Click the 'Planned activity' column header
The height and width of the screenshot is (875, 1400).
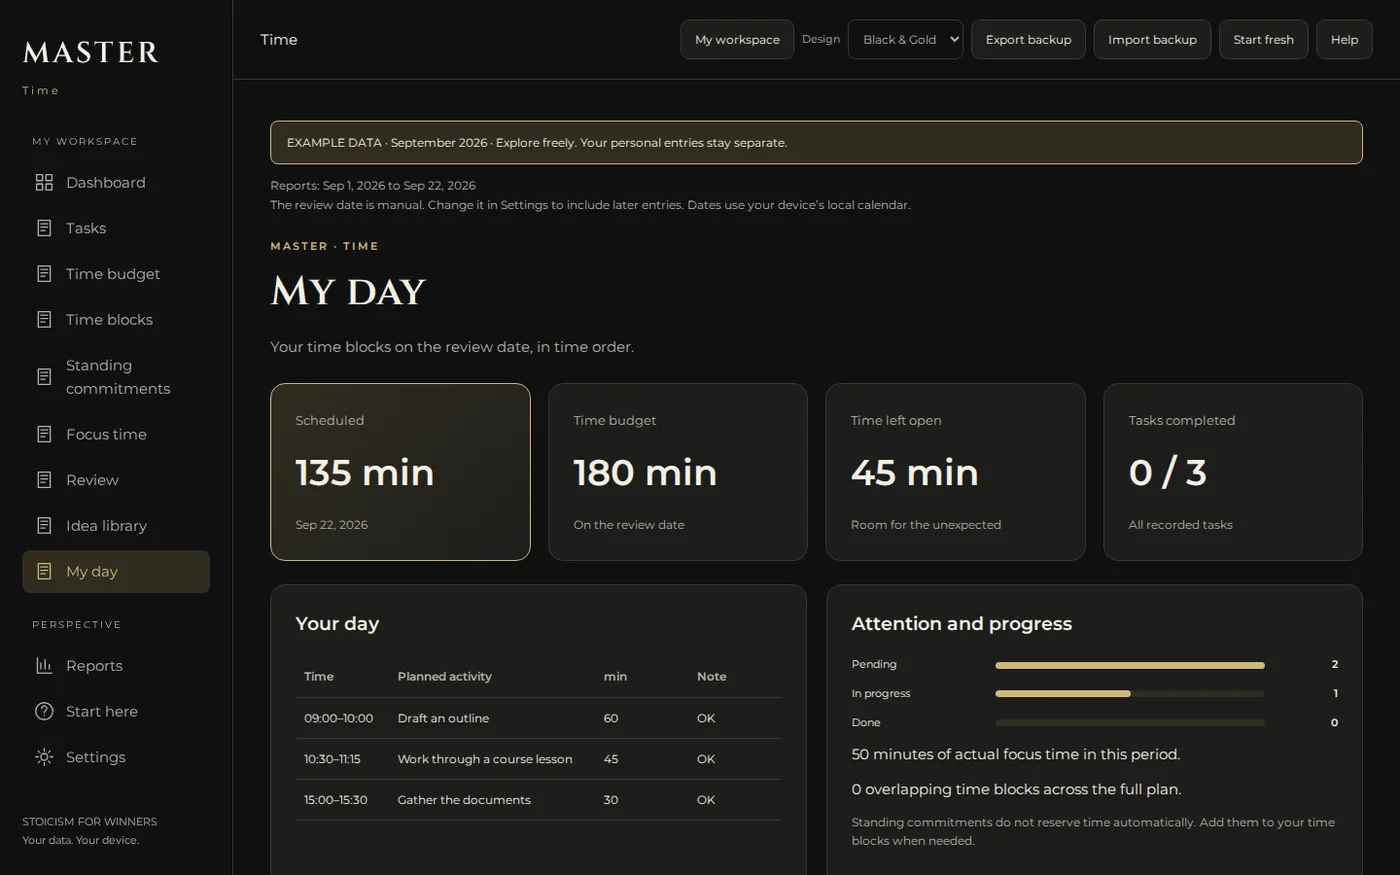(444, 677)
